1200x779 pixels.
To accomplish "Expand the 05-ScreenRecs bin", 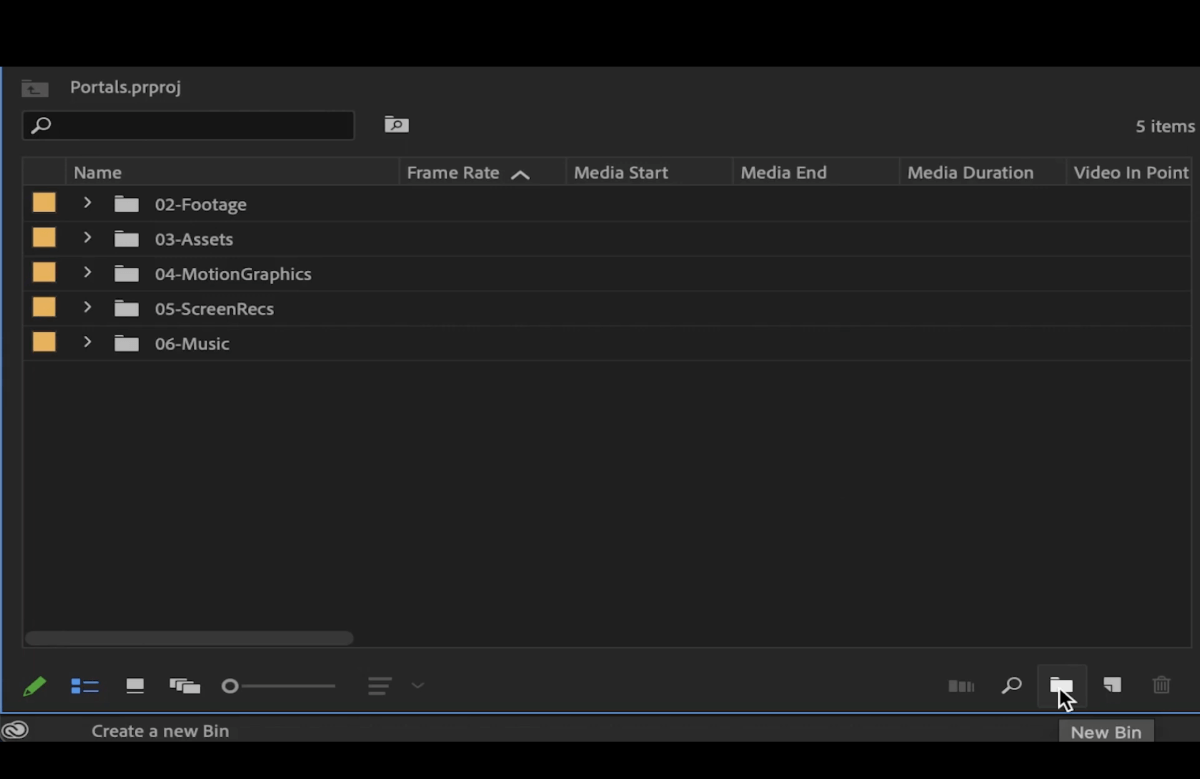I will [87, 308].
